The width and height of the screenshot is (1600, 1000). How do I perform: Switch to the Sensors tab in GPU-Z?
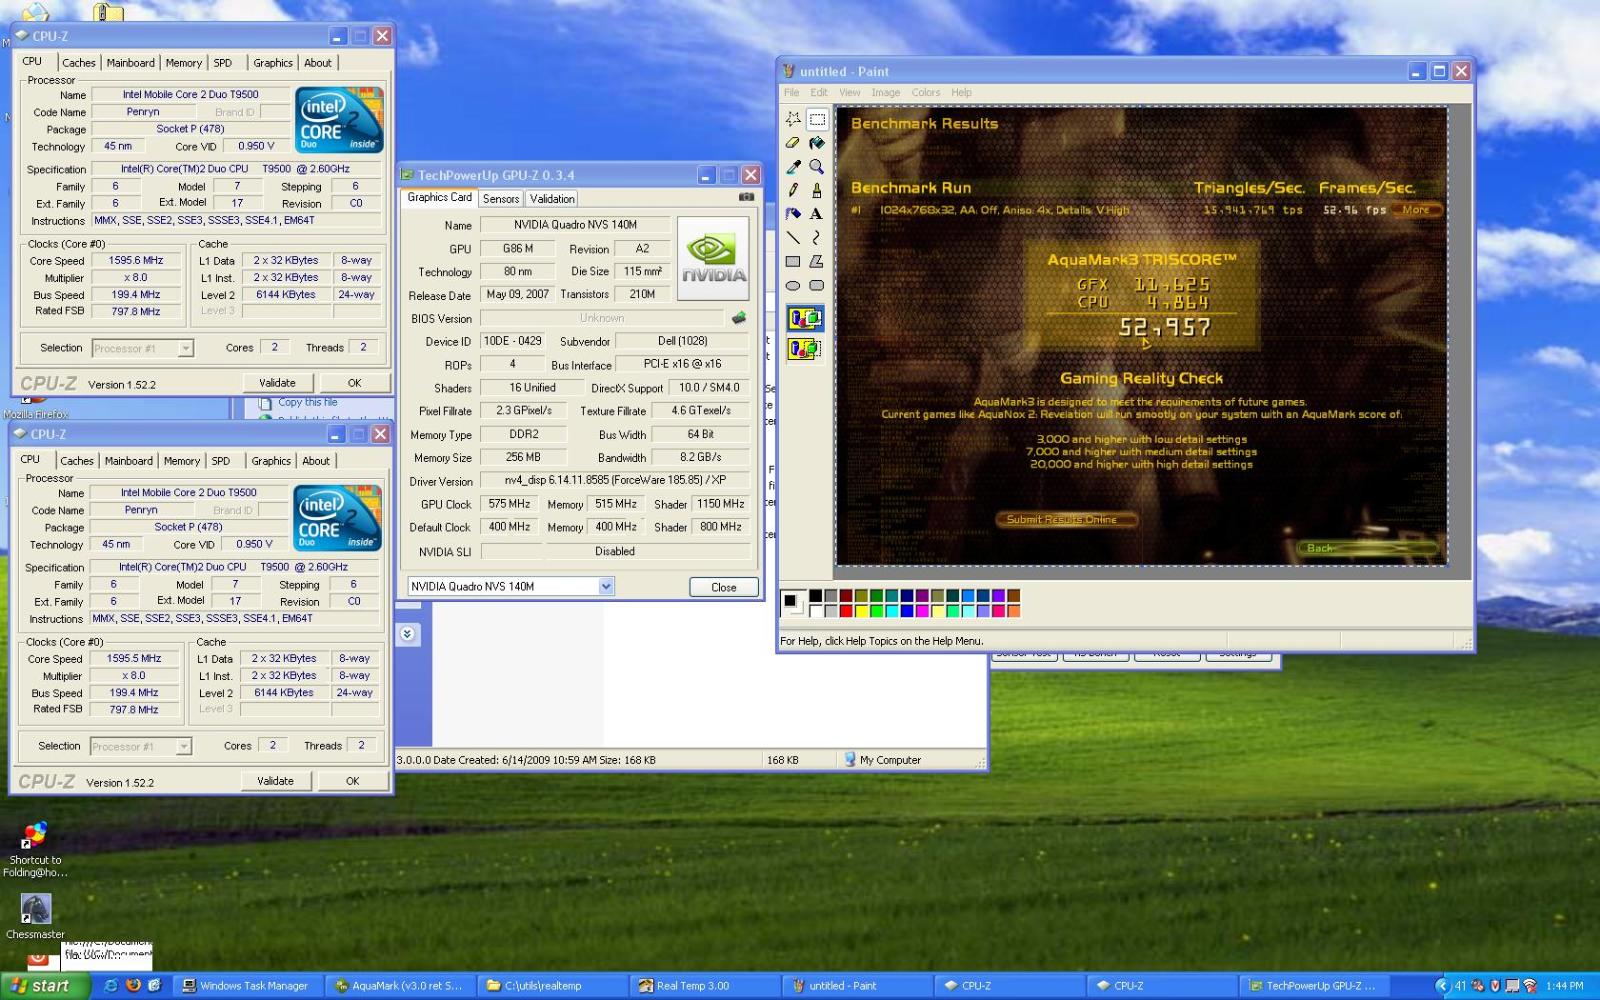501,199
